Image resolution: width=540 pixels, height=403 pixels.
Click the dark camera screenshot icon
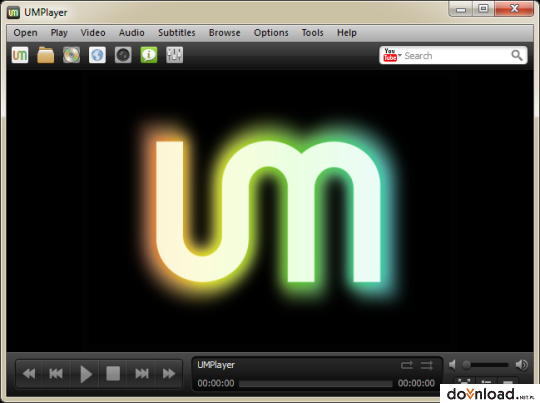coord(123,55)
